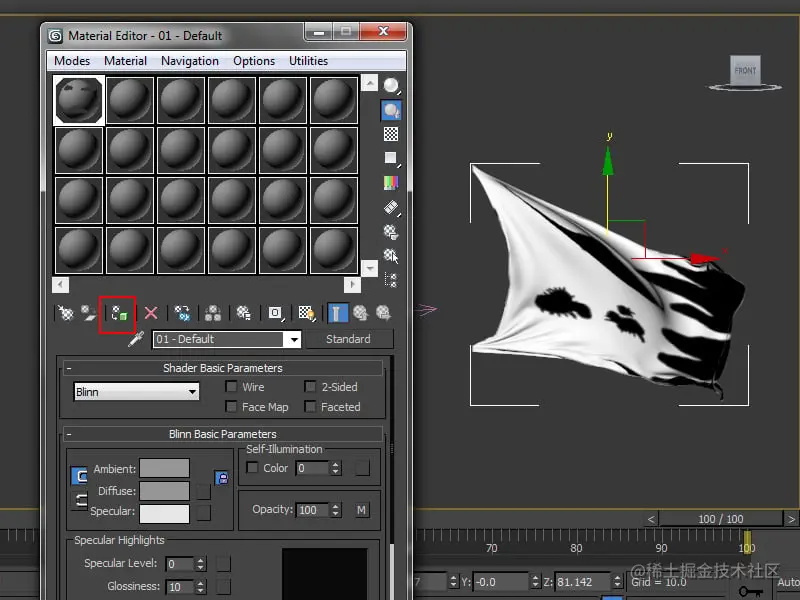
Task: Click the Make Preview filmstrip icon
Action: 391,207
